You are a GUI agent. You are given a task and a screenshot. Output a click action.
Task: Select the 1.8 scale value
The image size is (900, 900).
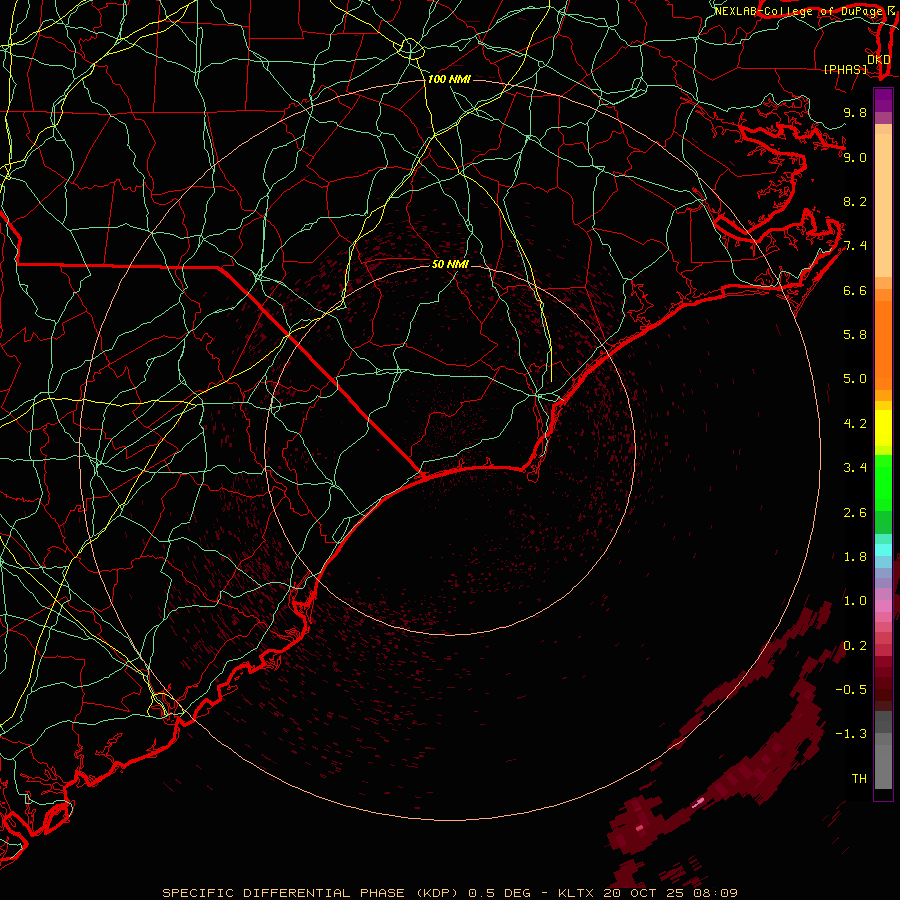point(855,557)
